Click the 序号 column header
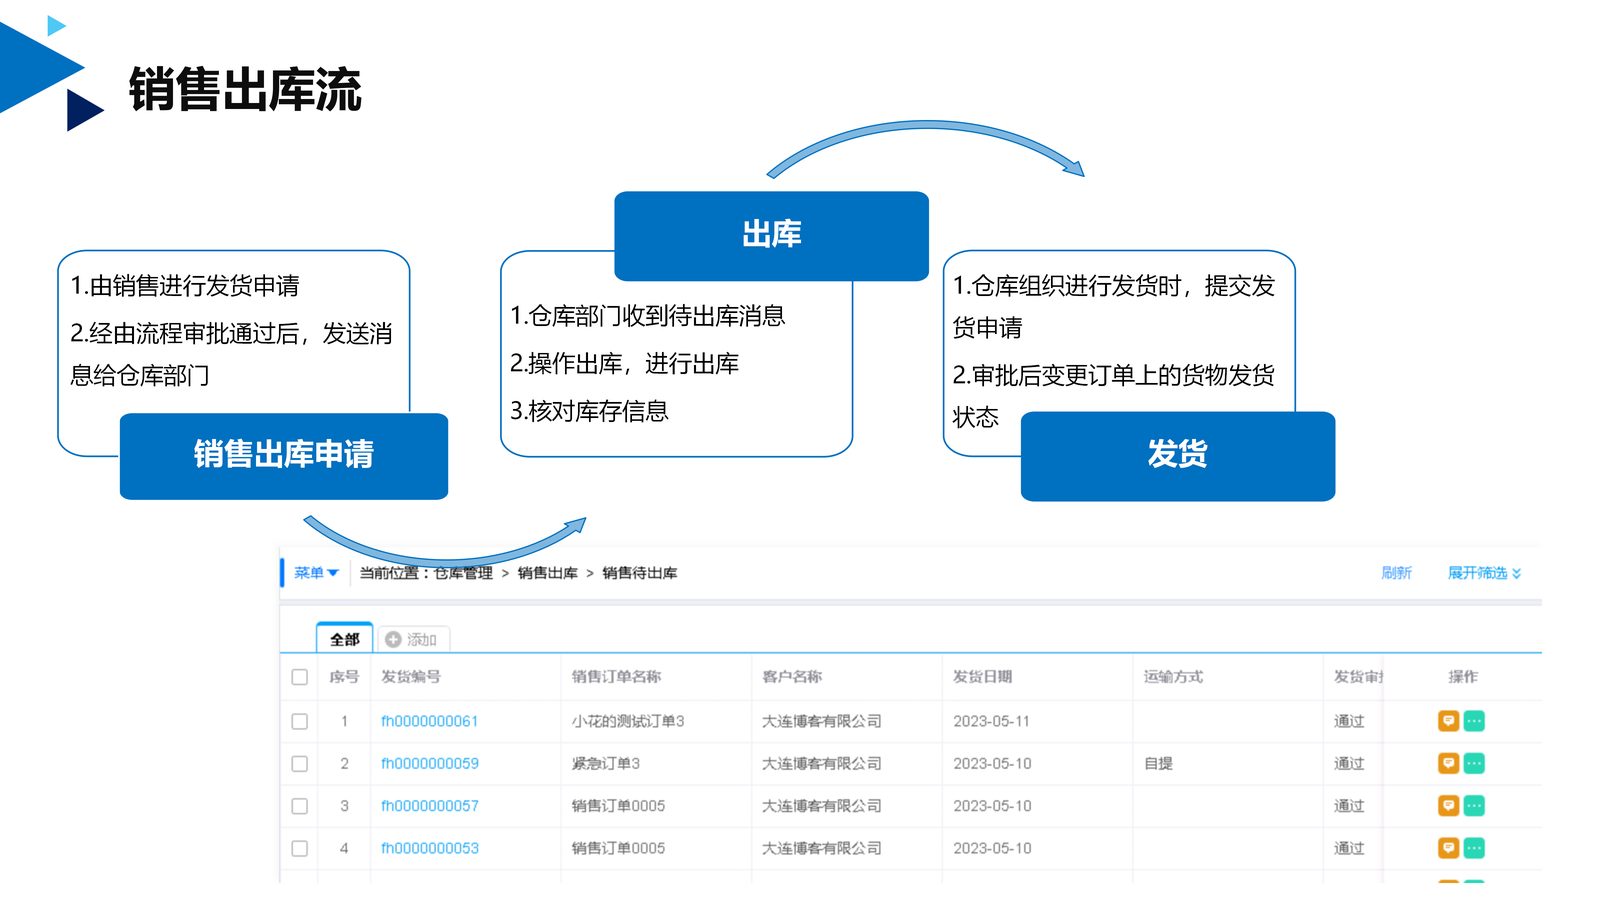This screenshot has width=1600, height=900. (344, 677)
